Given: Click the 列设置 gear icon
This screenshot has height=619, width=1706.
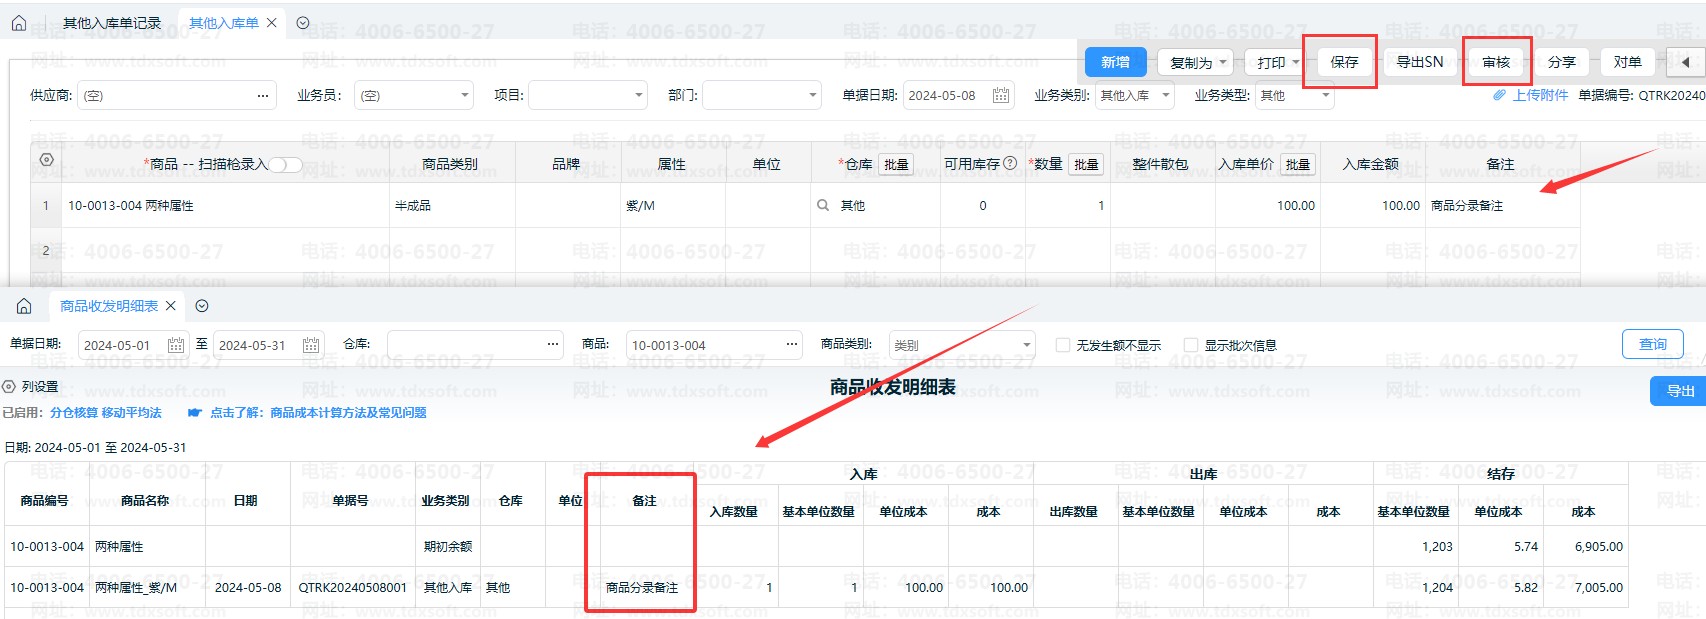Looking at the screenshot, I should click(9, 387).
